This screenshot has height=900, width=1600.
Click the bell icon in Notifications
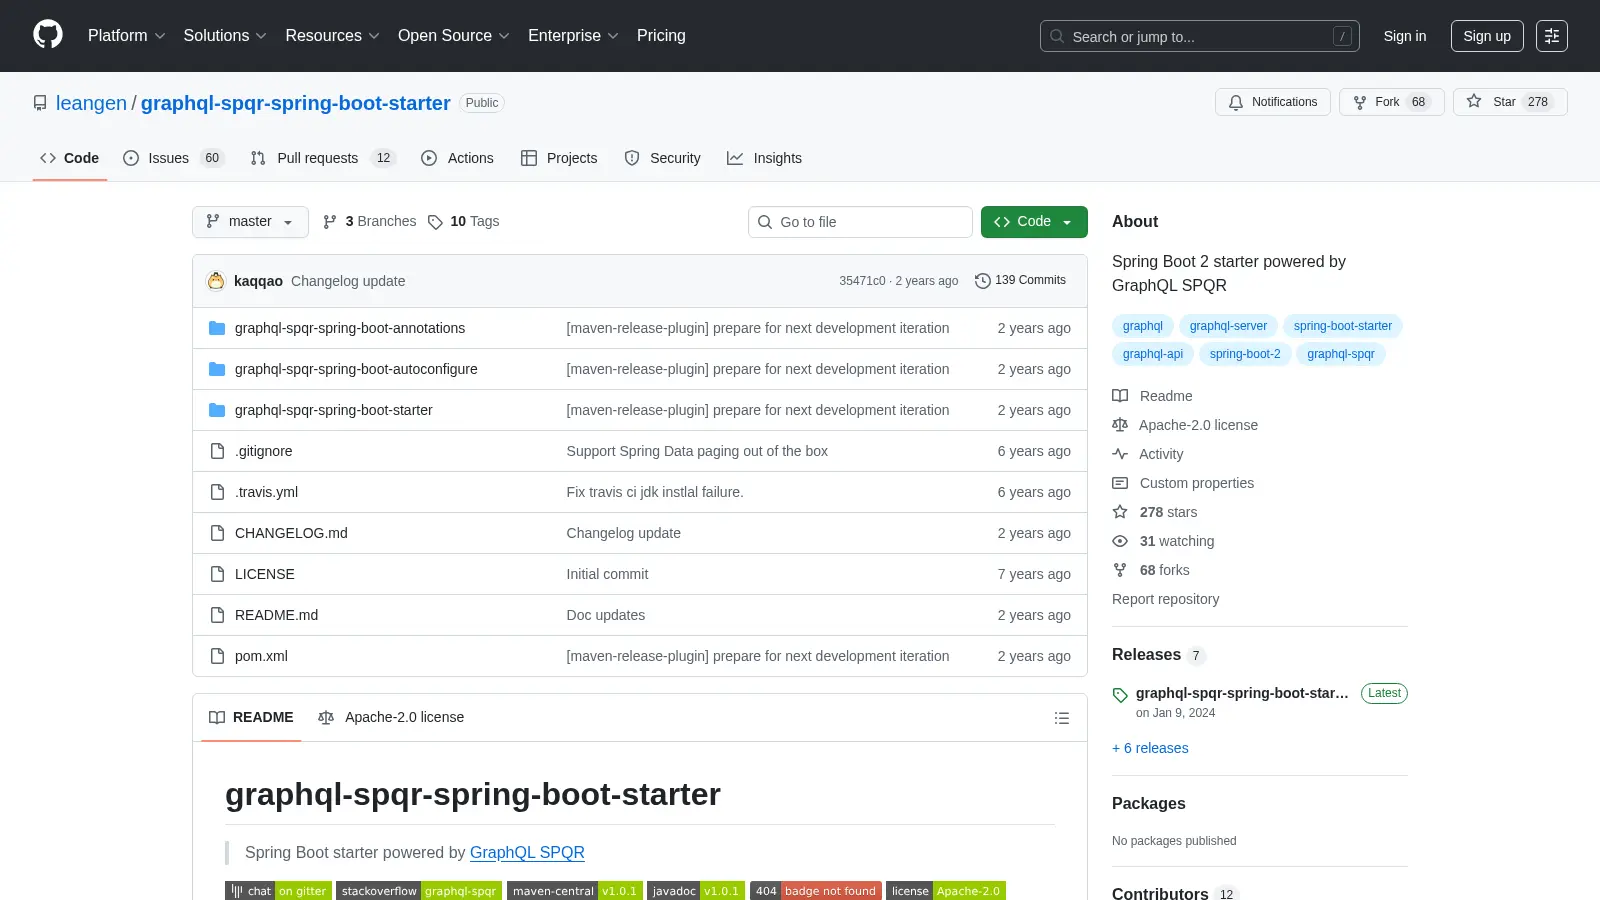1236,102
